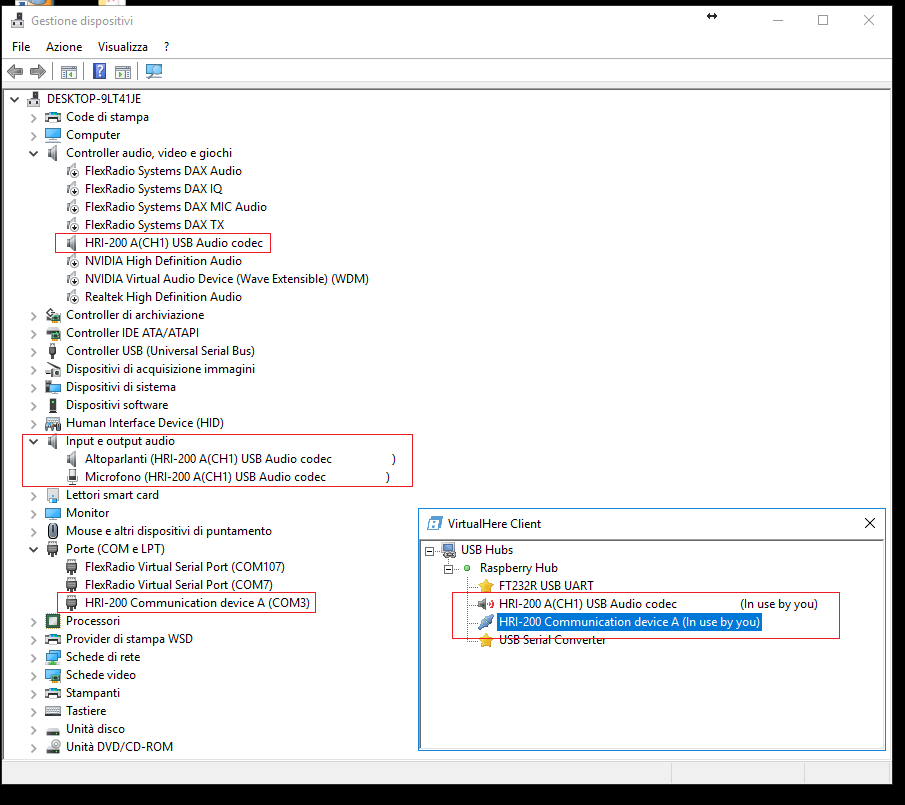Close the VirtualHere Client window
Screen dimensions: 905x805
870,523
